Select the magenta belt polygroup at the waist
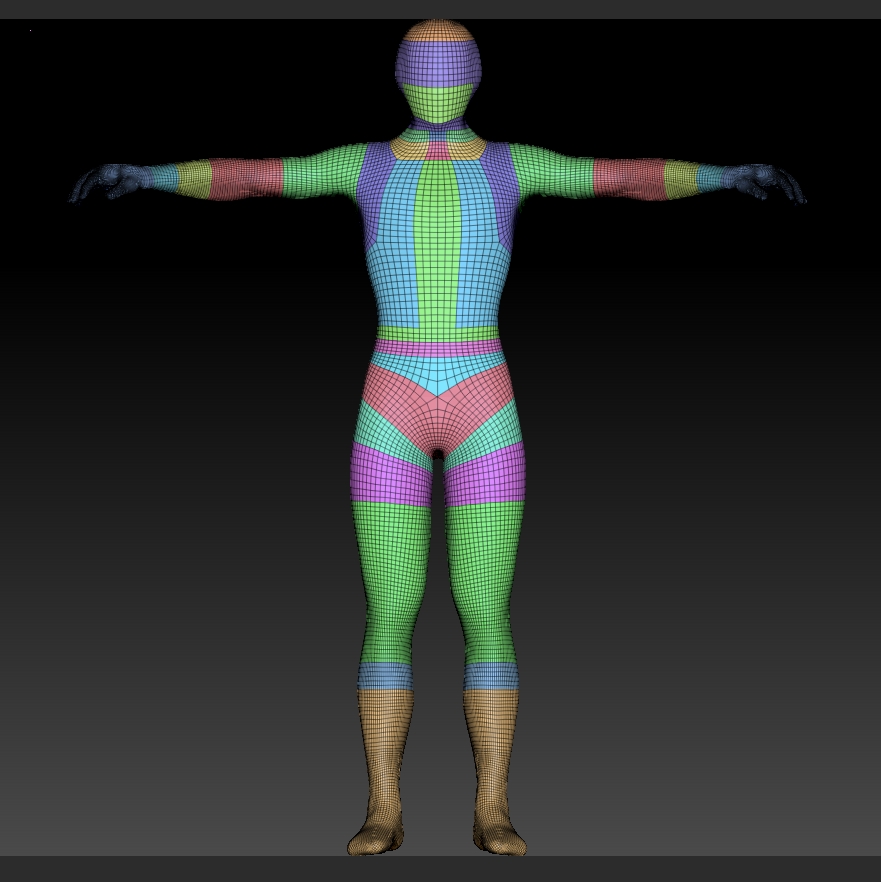881x882 pixels. (438, 347)
